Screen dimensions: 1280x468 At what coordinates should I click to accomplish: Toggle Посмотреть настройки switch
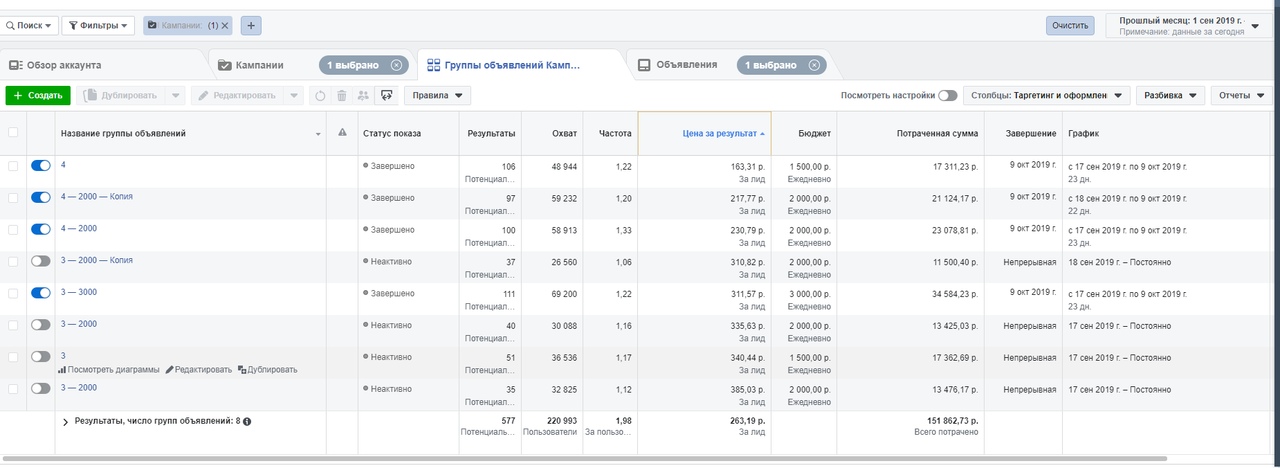[x=947, y=96]
